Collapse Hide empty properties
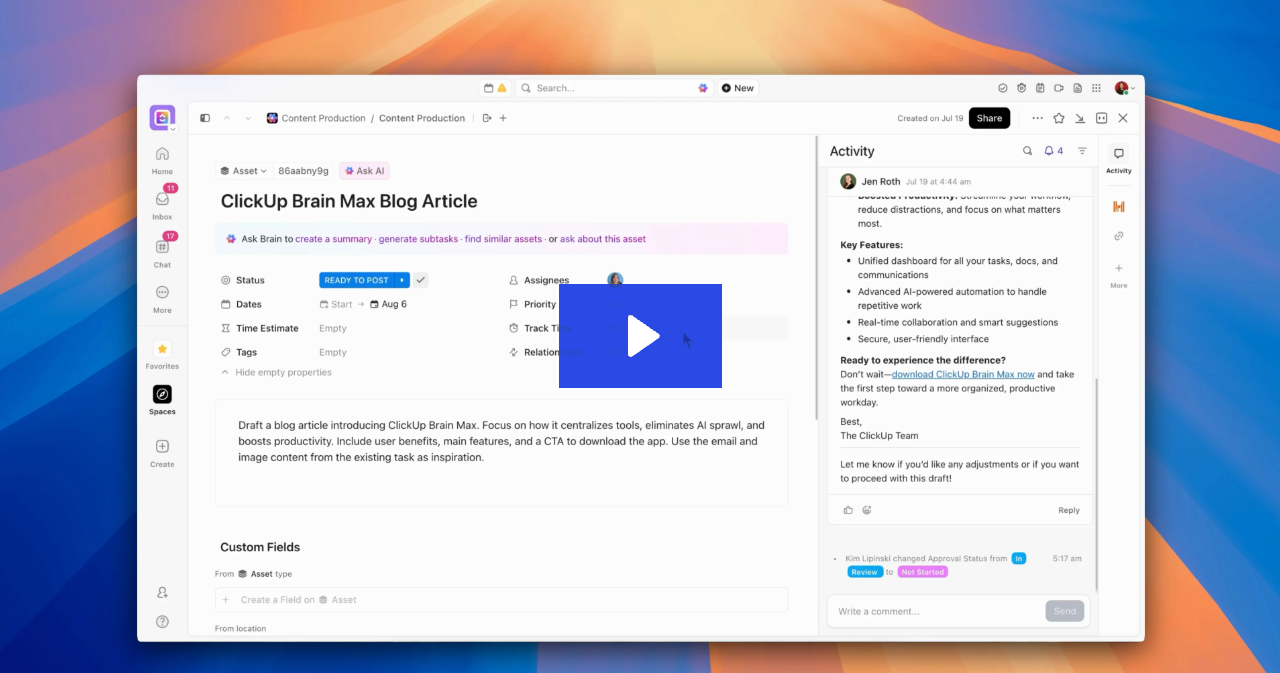1280x673 pixels. [x=276, y=372]
